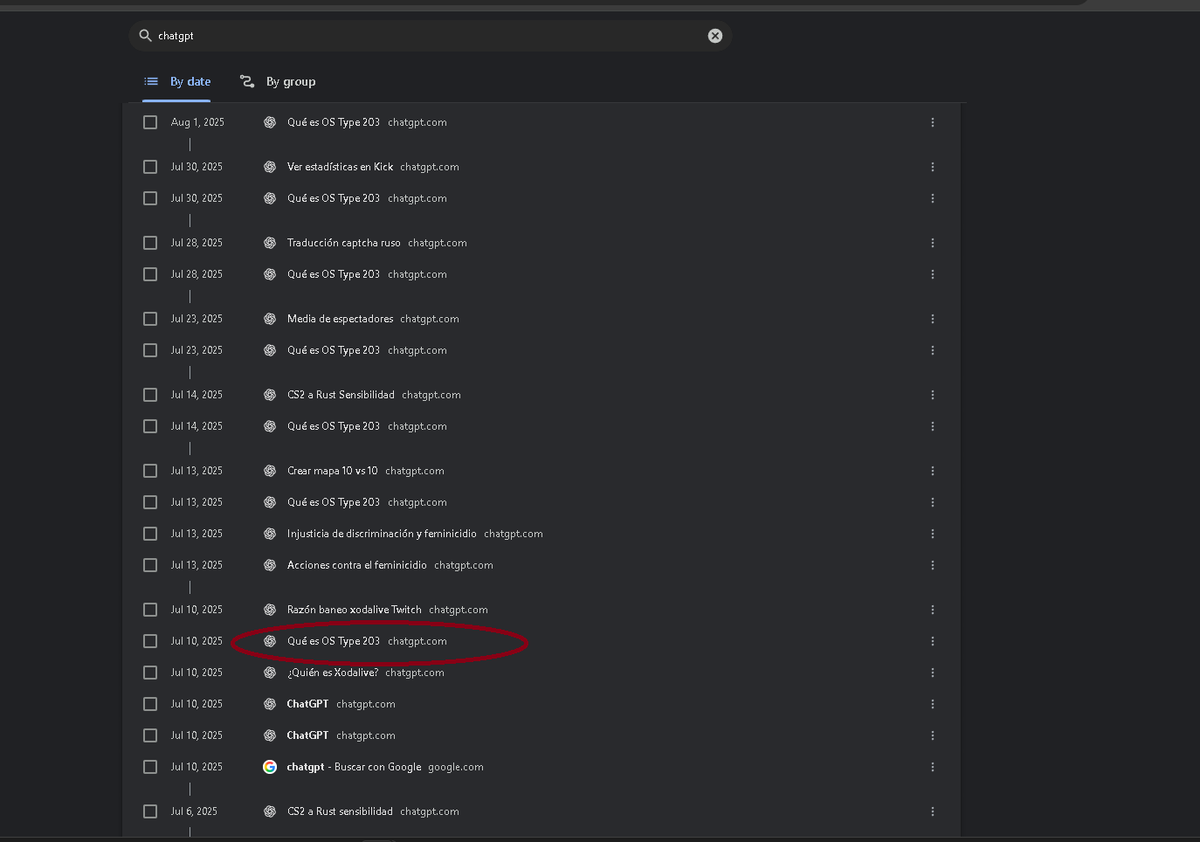Focus the history search field containing chatgpt

[x=430, y=36]
